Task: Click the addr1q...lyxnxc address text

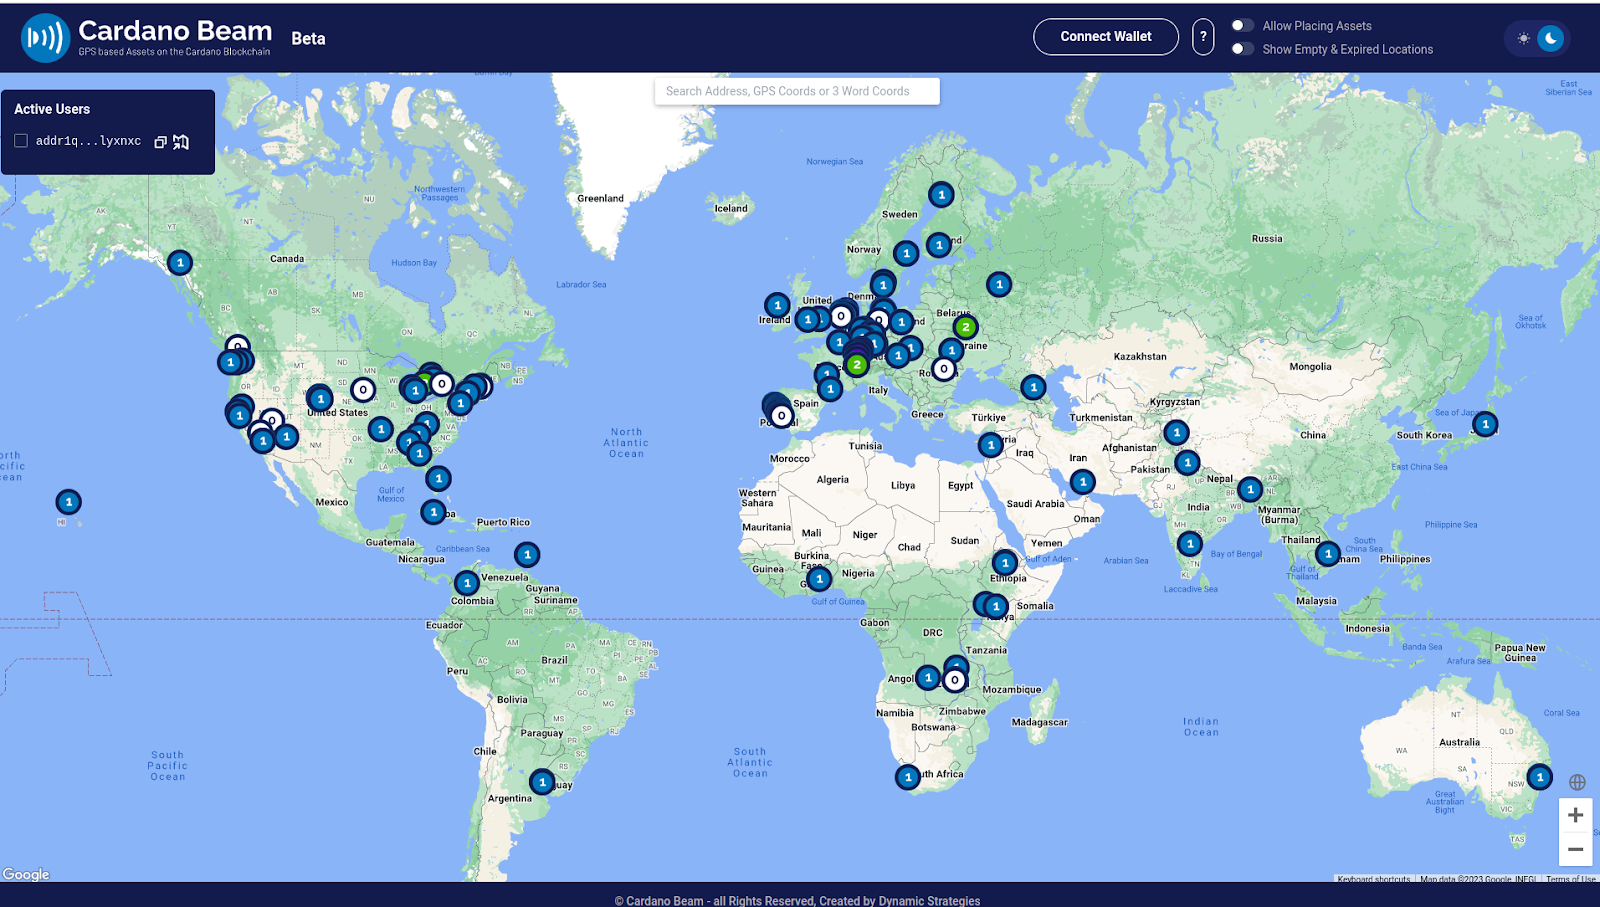Action: [x=88, y=141]
